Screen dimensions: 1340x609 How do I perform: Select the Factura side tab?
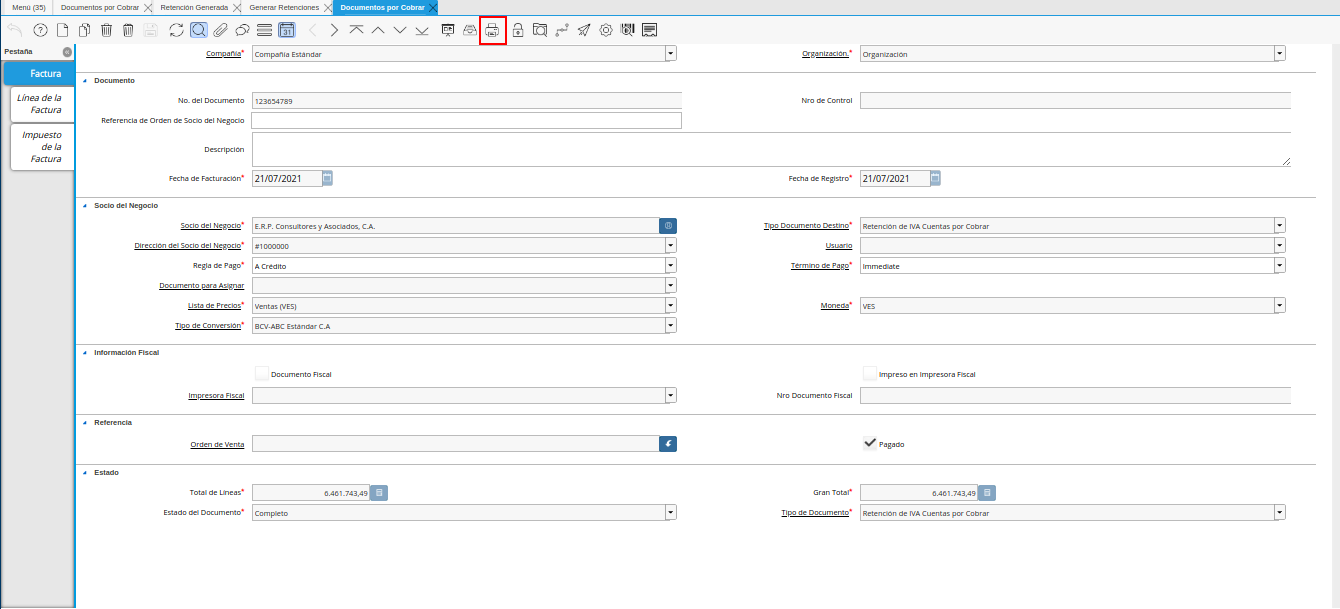(39, 74)
